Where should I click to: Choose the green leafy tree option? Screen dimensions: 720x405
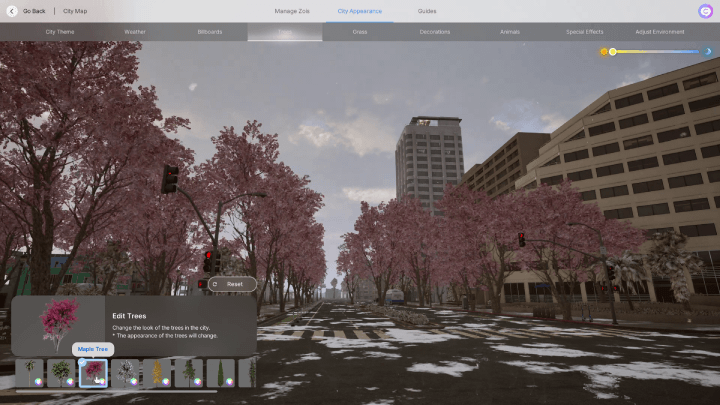click(61, 373)
